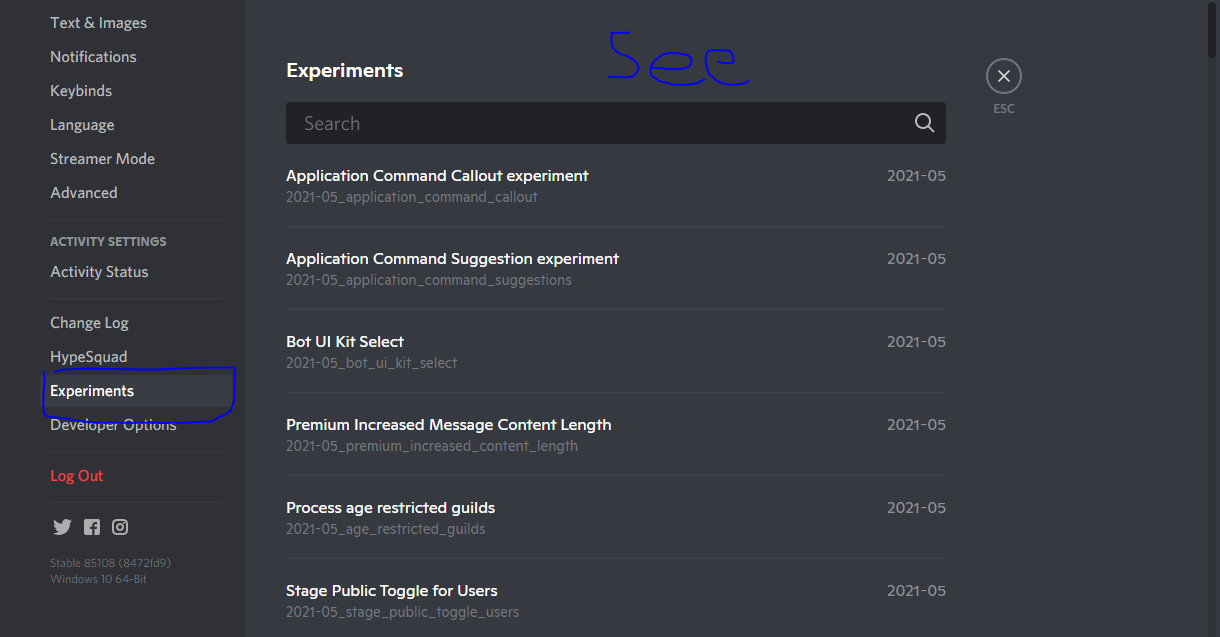Screen dimensions: 1220x637
Task: Select the Premium Increased Message Content Length experiment
Action: 448,424
